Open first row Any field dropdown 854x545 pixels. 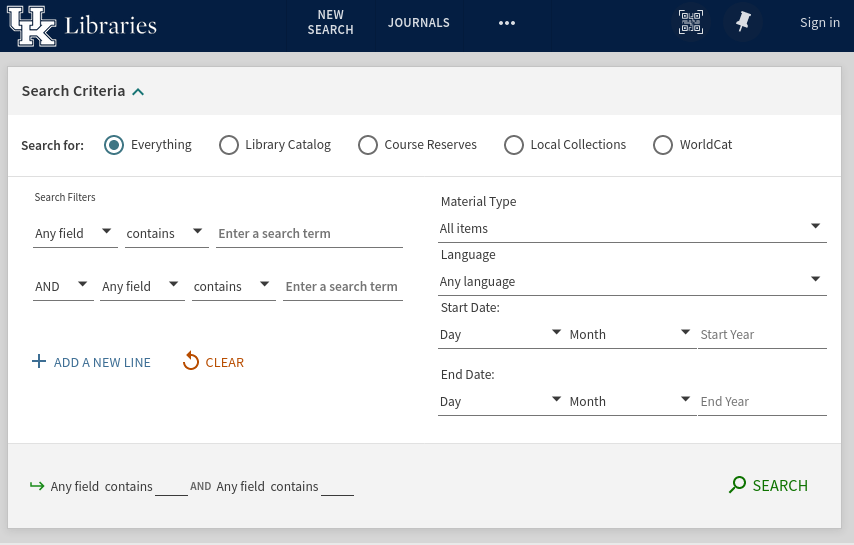click(75, 234)
